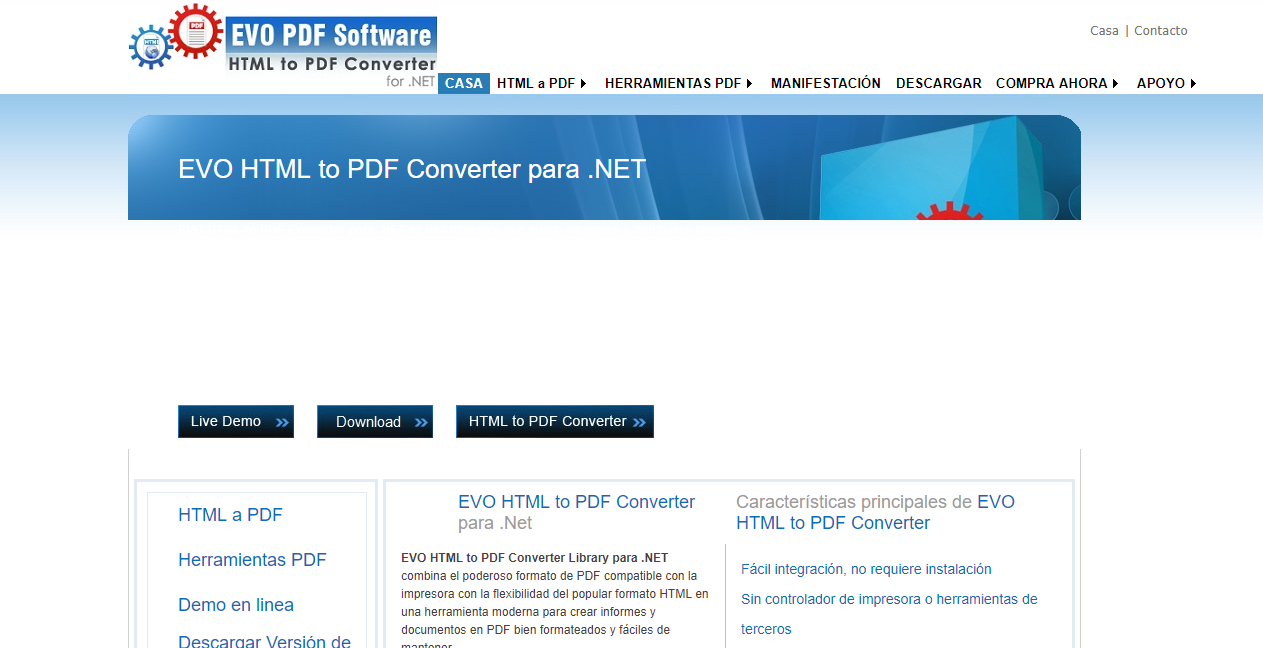Click Sin controlador de impresora item
The width and height of the screenshot is (1263, 648).
pos(889,614)
